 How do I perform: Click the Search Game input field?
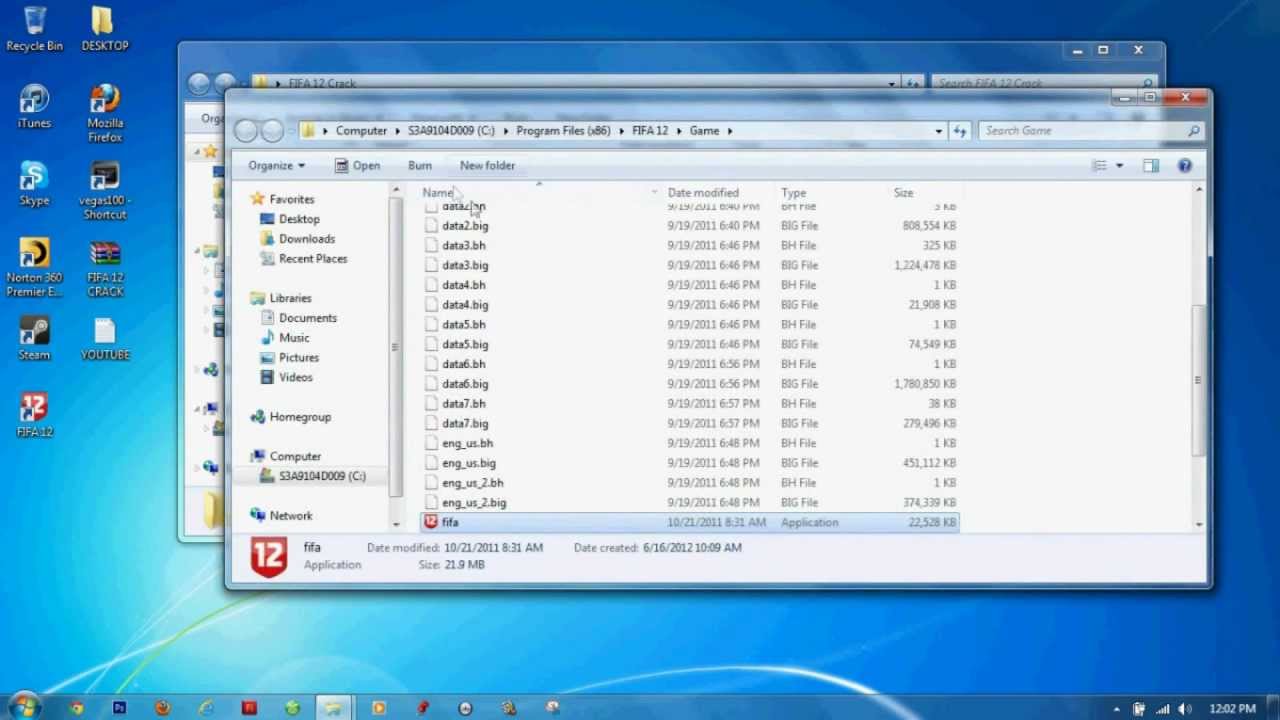pos(1084,131)
